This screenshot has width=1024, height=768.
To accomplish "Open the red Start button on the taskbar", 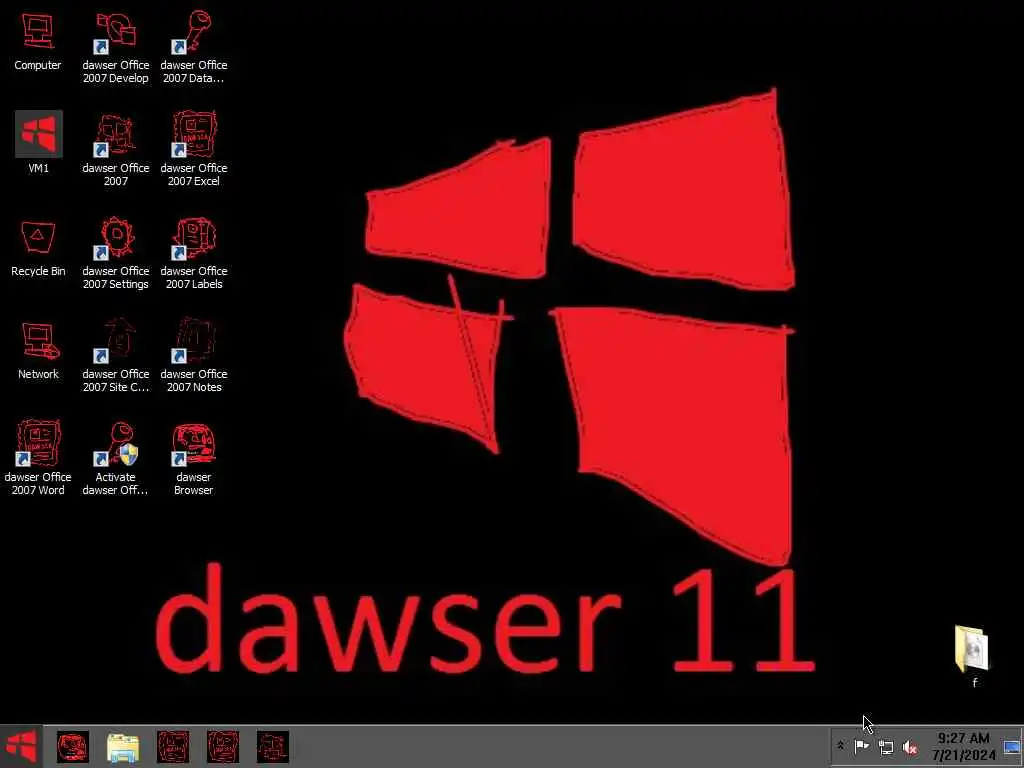I will [x=21, y=746].
